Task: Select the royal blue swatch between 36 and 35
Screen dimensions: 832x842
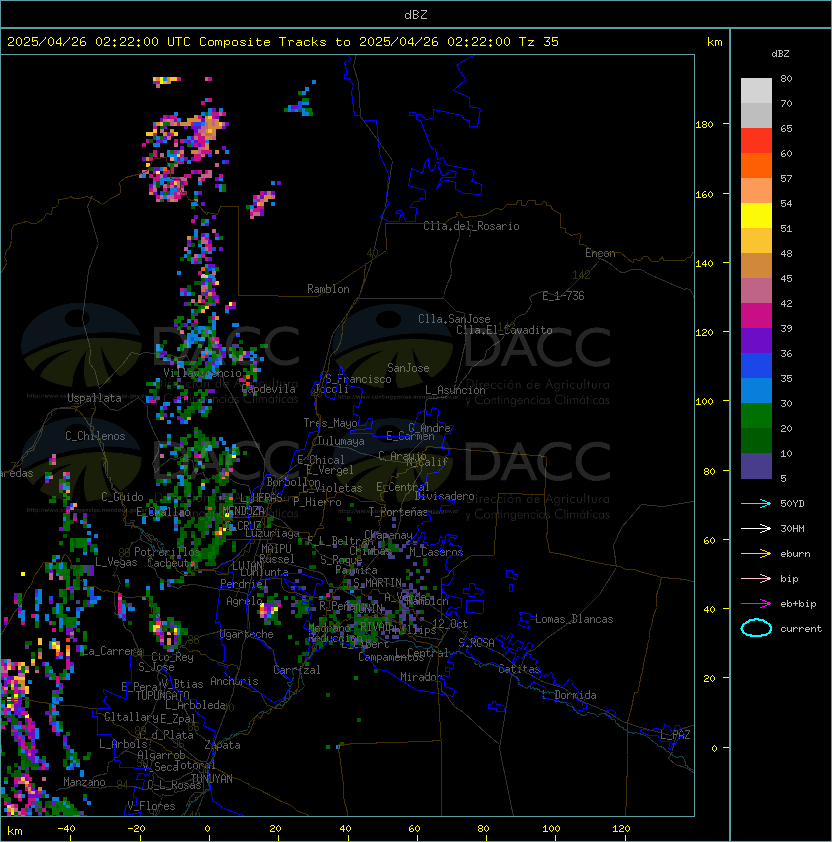Action: pyautogui.click(x=756, y=365)
